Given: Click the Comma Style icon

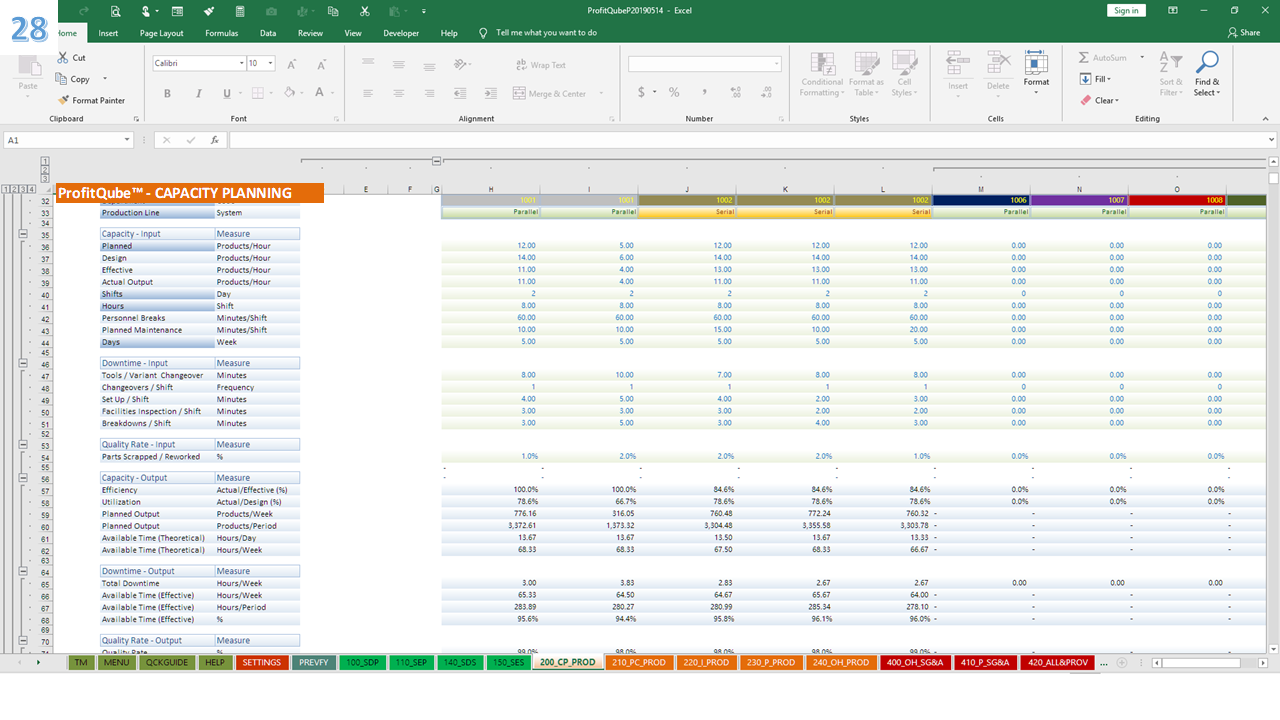Looking at the screenshot, I should pyautogui.click(x=703, y=92).
